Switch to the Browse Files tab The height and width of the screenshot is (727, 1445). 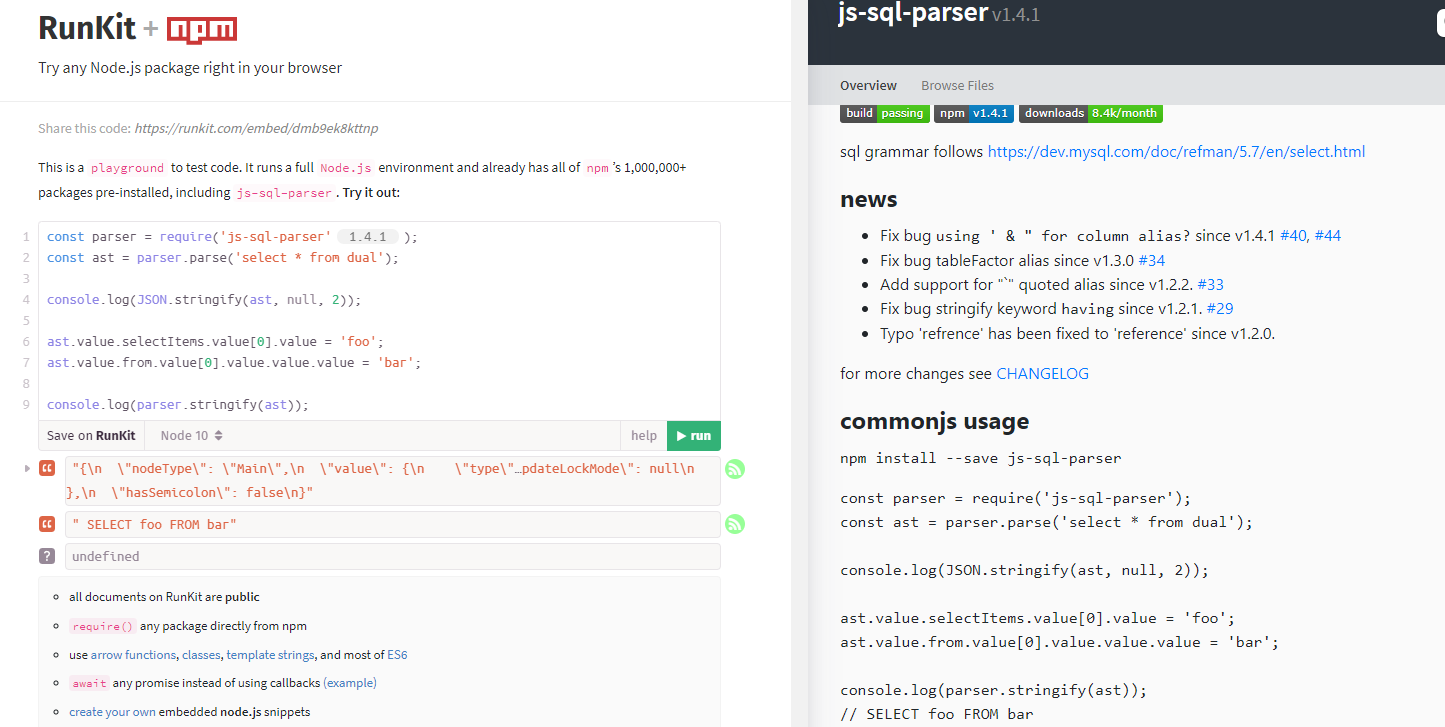click(x=957, y=85)
